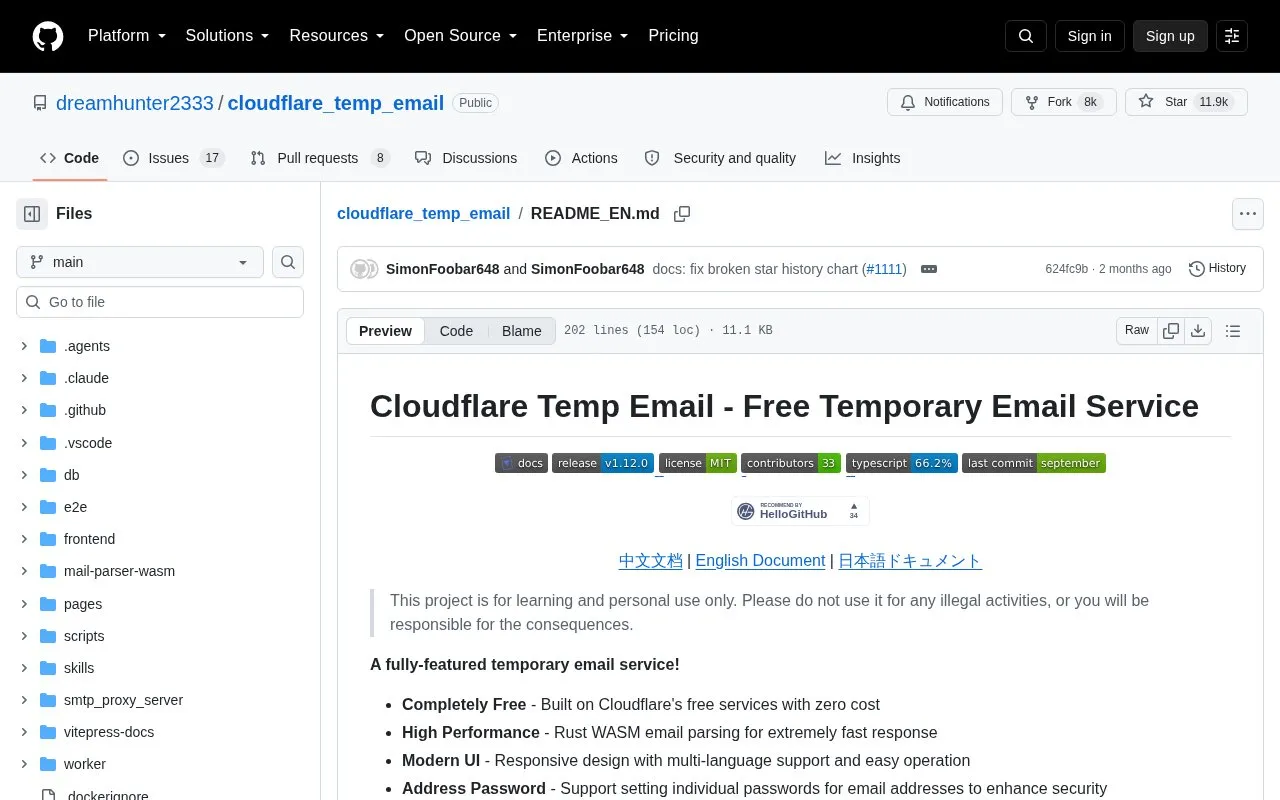
Task: Open the English Document link
Action: click(x=760, y=560)
